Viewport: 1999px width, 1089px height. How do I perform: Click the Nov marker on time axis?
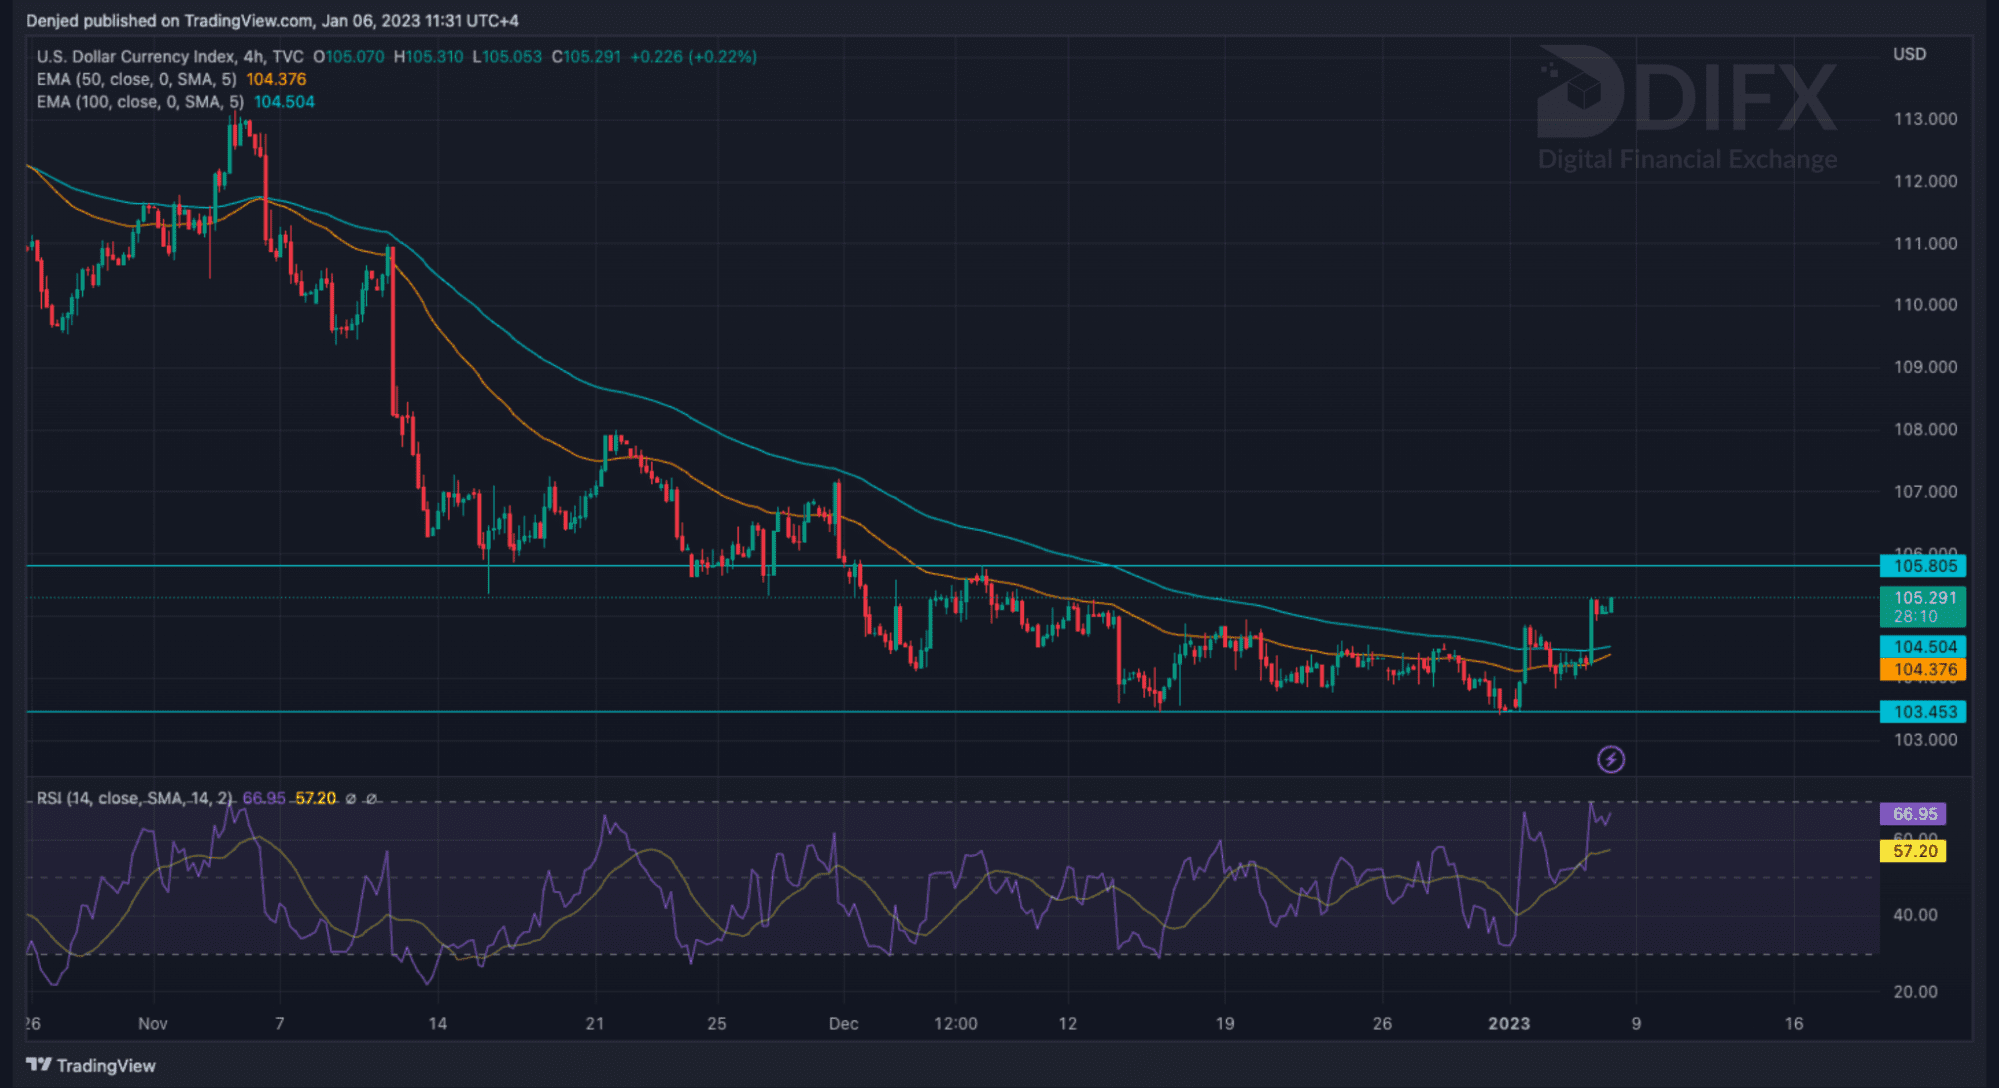[x=152, y=1023]
